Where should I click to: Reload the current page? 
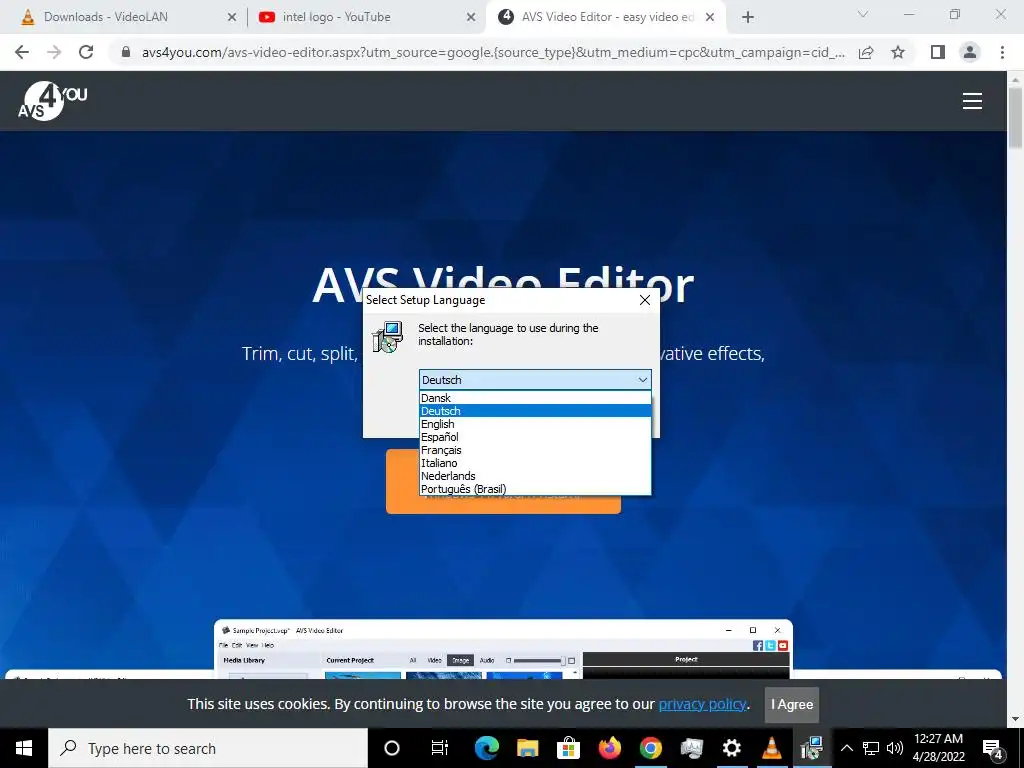[86, 52]
